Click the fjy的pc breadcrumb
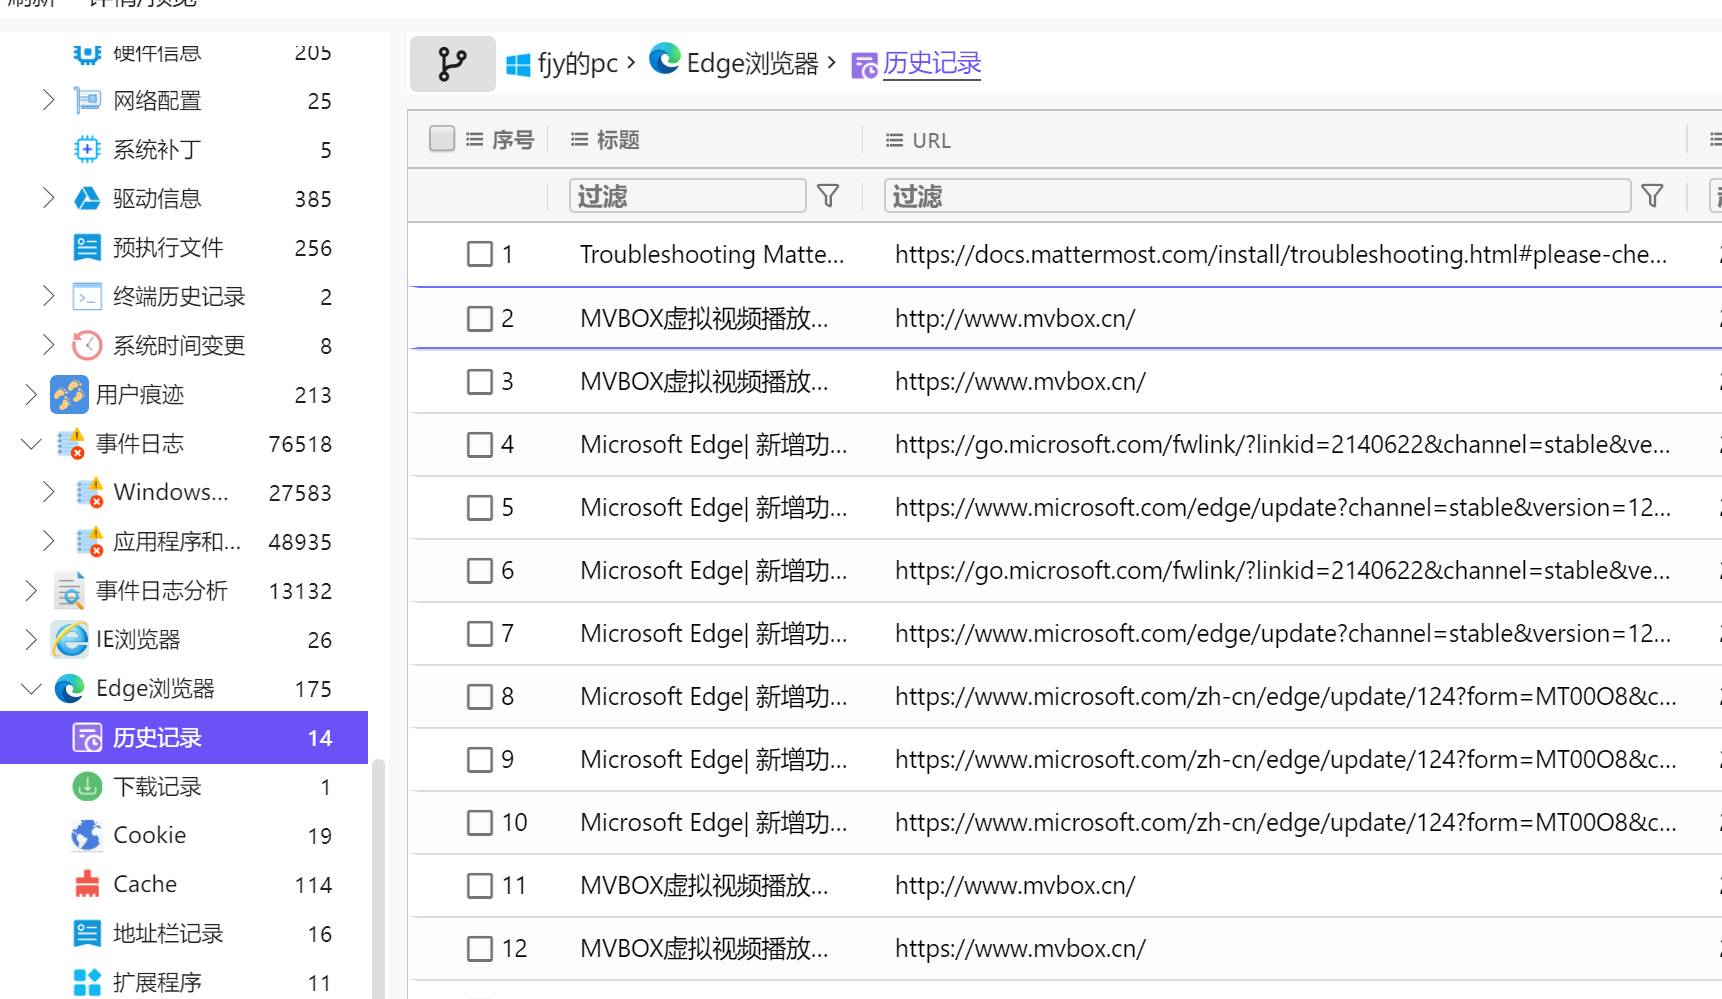Viewport: 1722px width, 999px height. pyautogui.click(x=578, y=64)
